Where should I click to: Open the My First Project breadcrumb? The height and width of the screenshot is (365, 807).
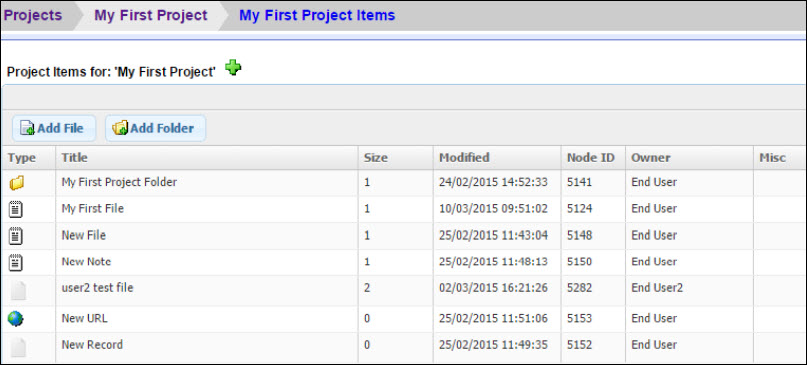(151, 15)
